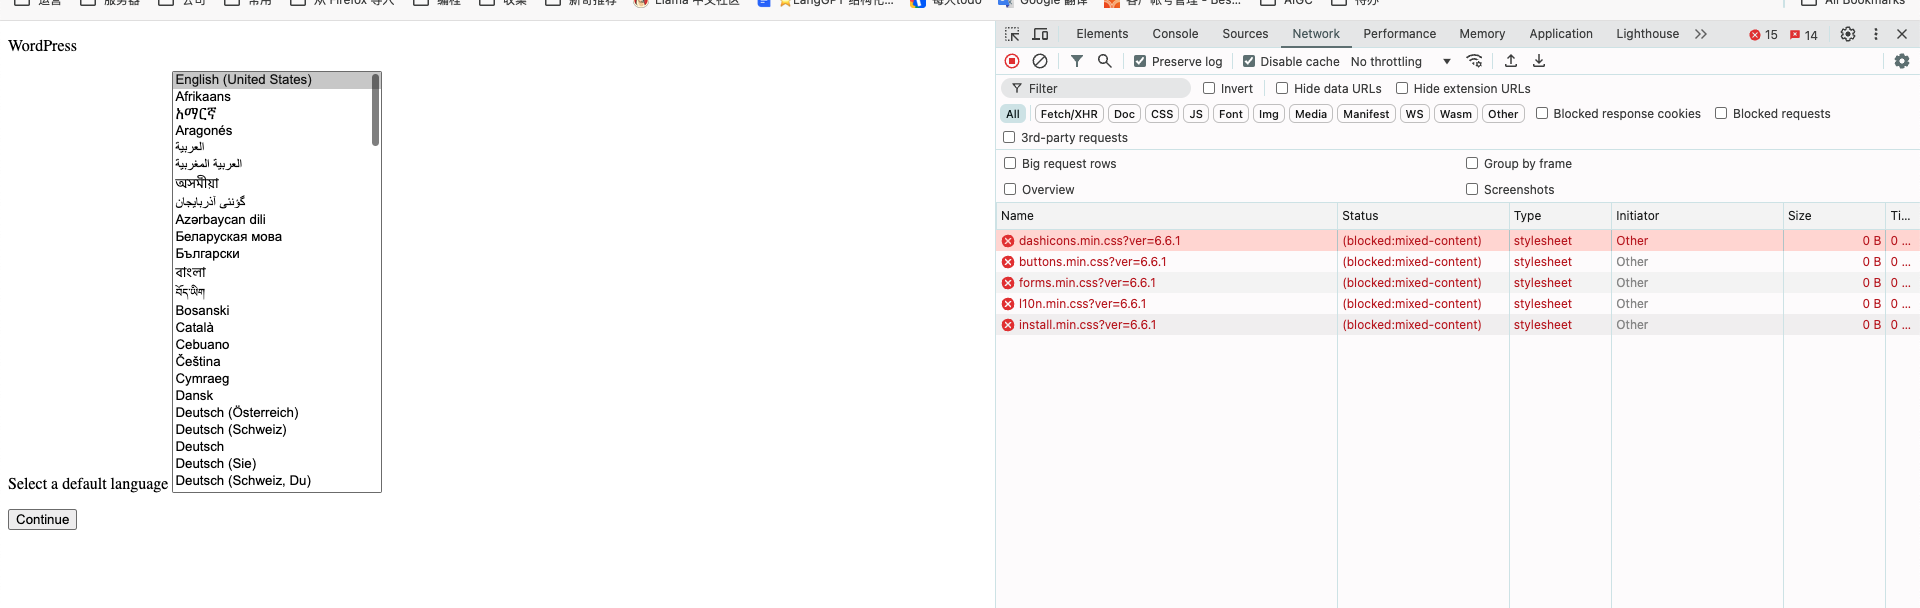The height and width of the screenshot is (608, 1920).
Task: Select the install.min.css?ver=6.6.1 request row
Action: tap(1457, 325)
